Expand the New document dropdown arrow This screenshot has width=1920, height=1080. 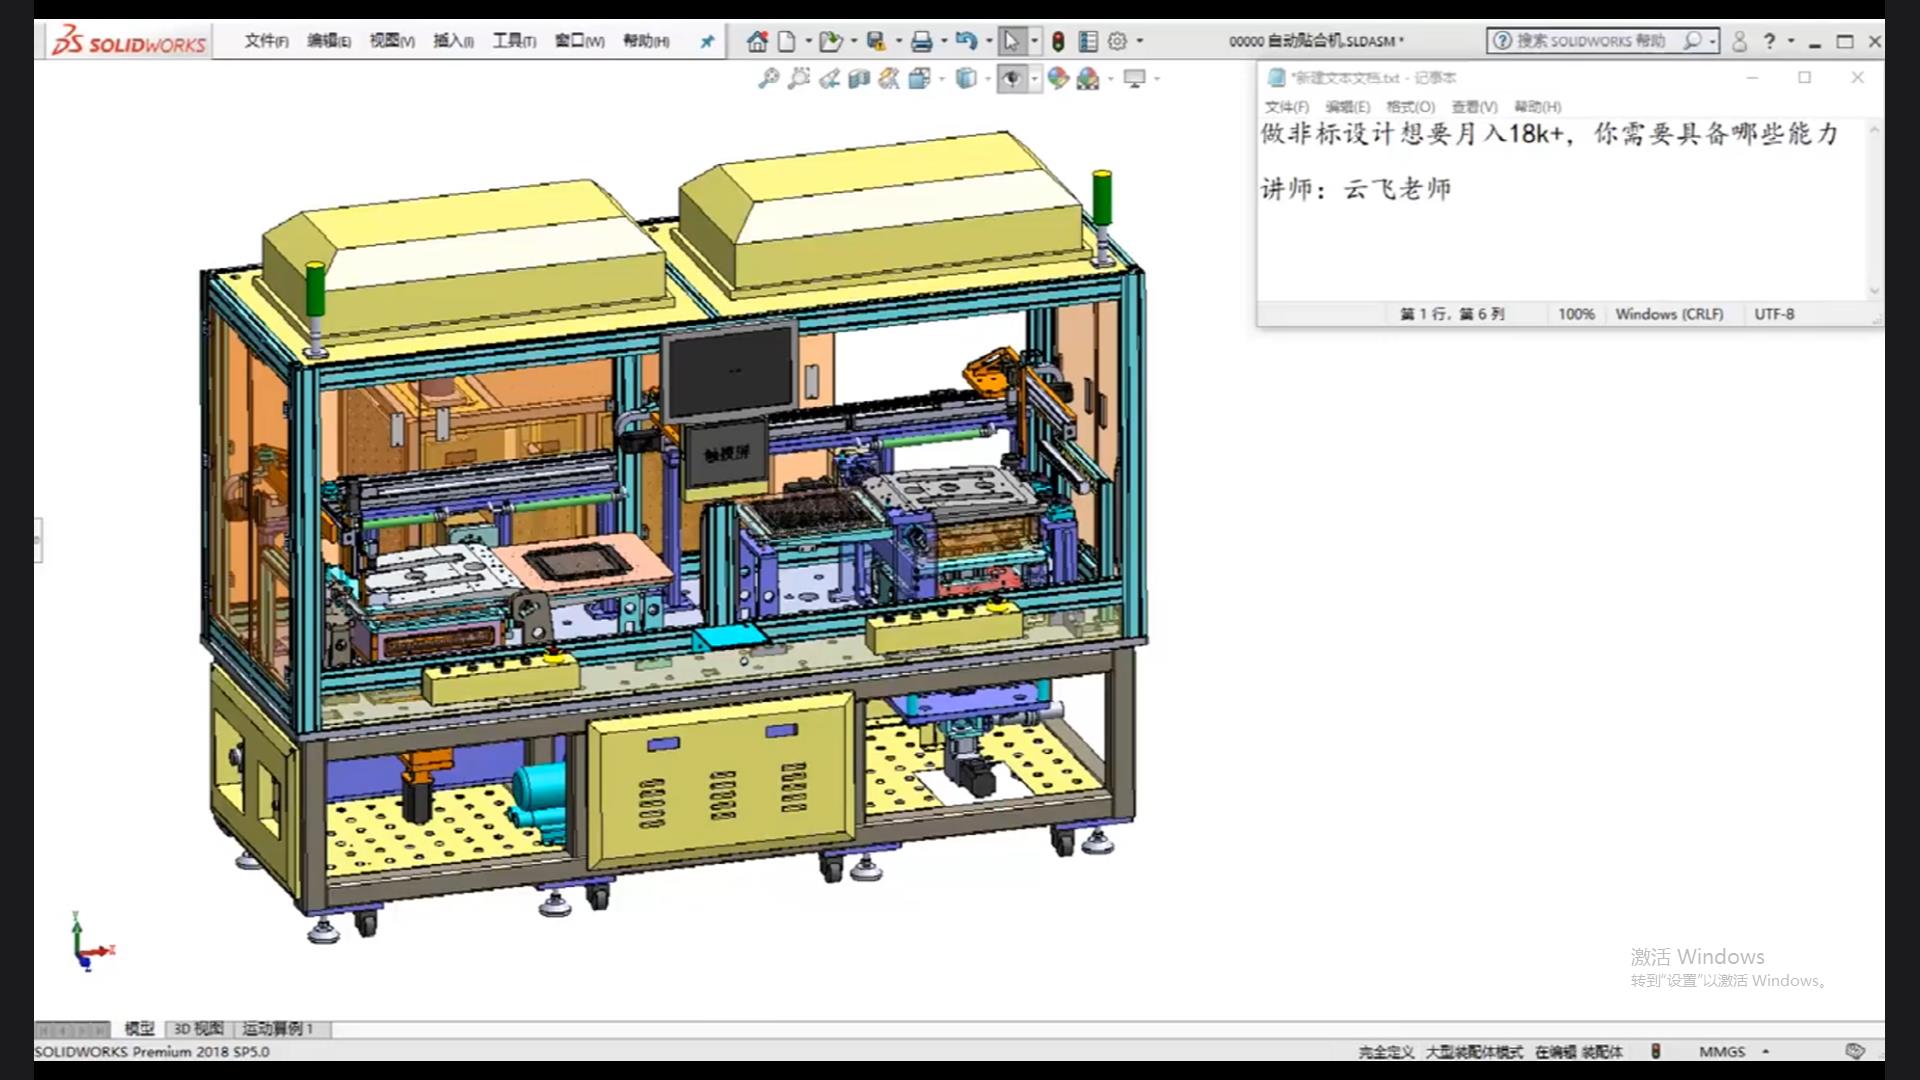[808, 41]
